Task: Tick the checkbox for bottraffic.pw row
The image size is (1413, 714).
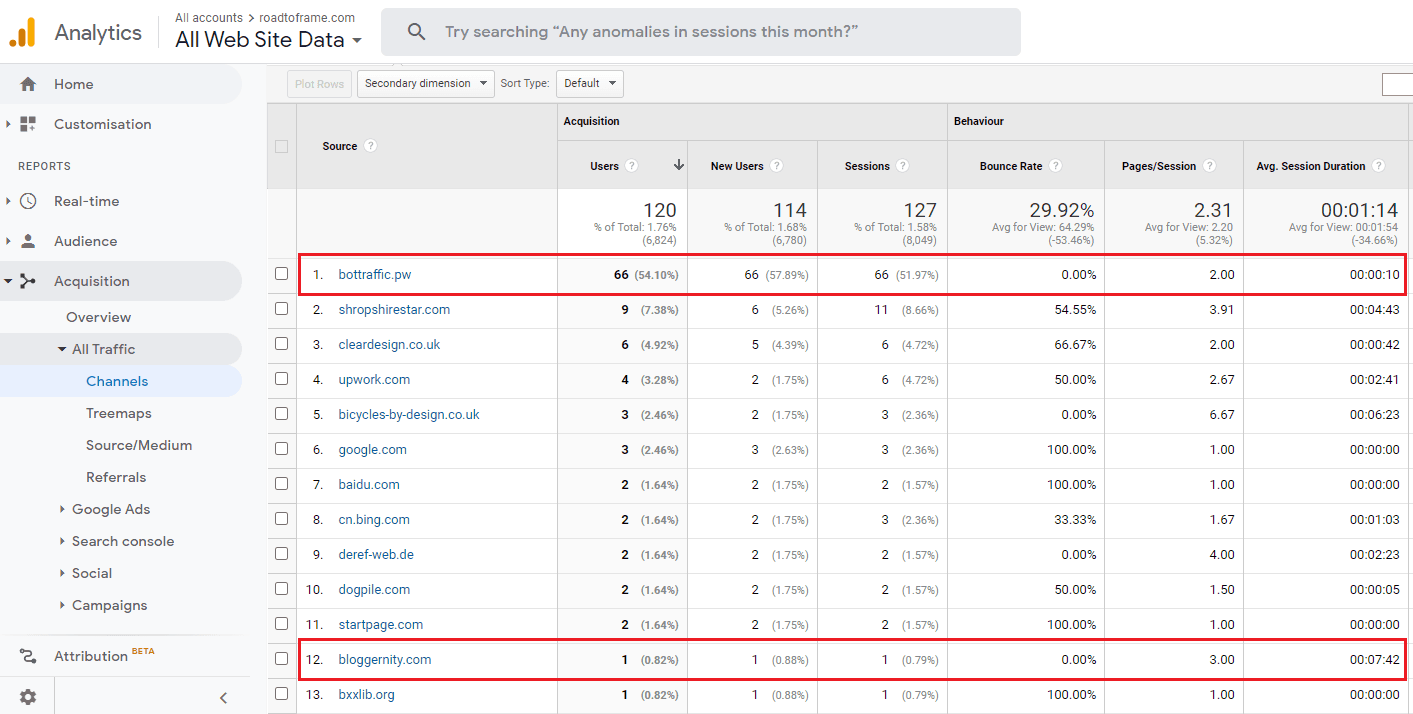Action: pos(281,274)
